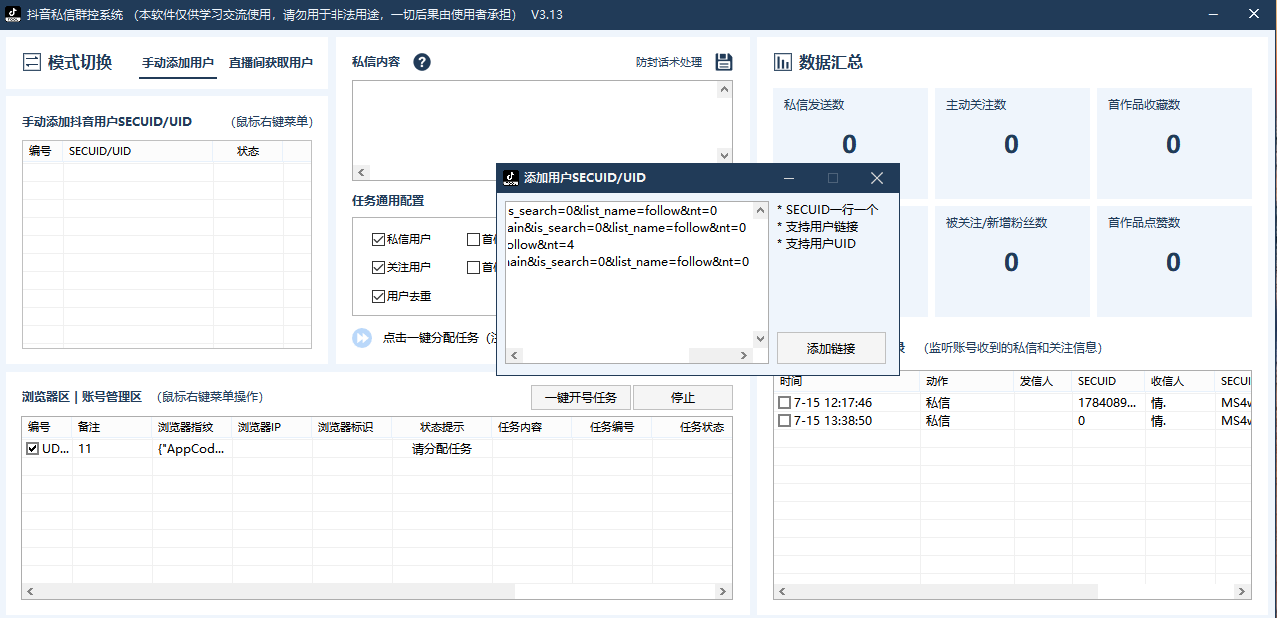Viewport: 1277px width, 618px height.
Task: Click the 停止 button
Action: point(683,397)
